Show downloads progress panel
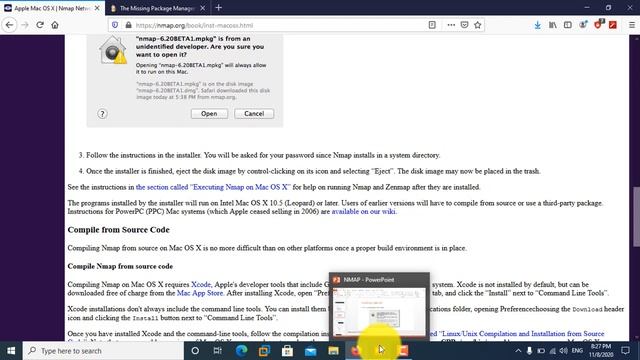 (x=538, y=25)
